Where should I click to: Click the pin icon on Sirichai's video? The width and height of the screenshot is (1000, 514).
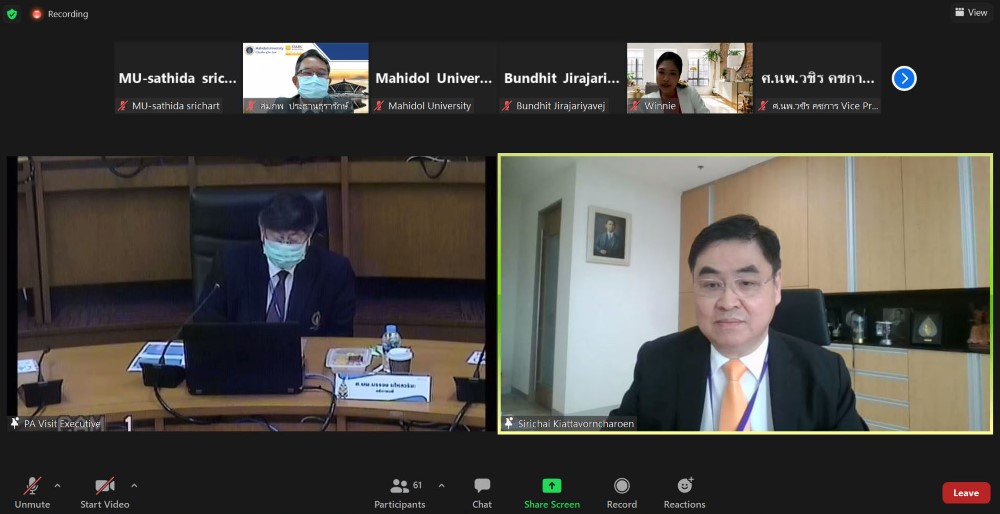click(509, 423)
